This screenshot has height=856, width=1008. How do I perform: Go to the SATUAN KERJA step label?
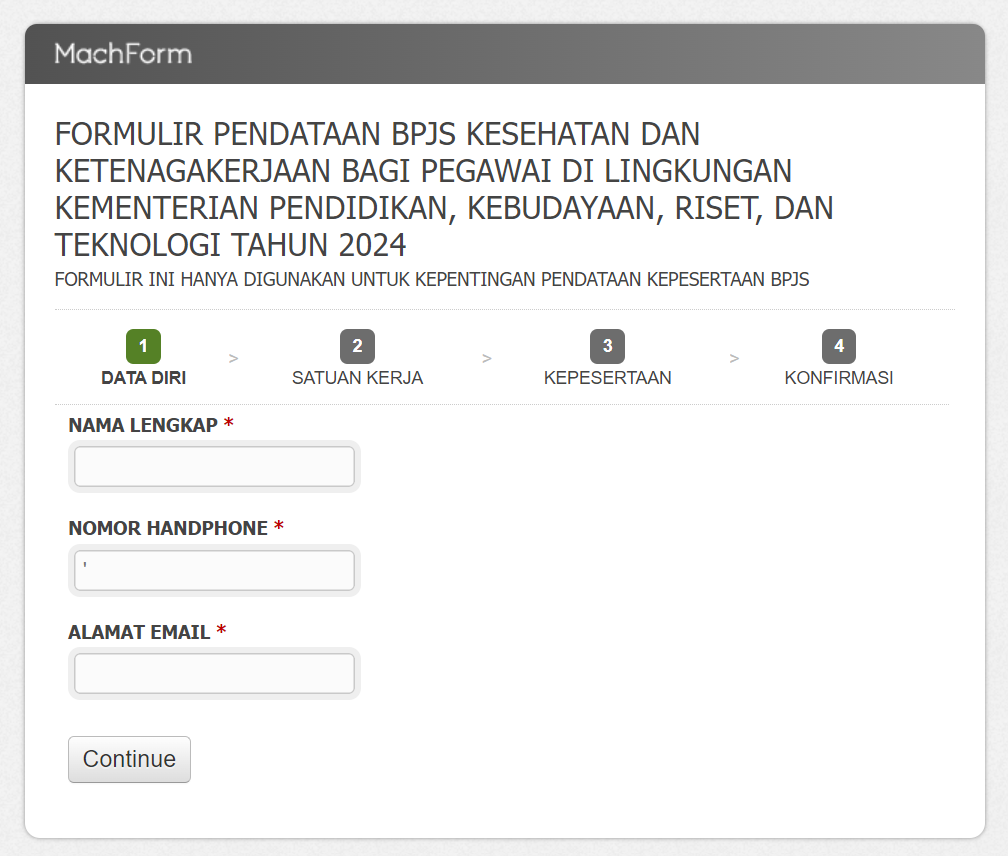pos(357,378)
